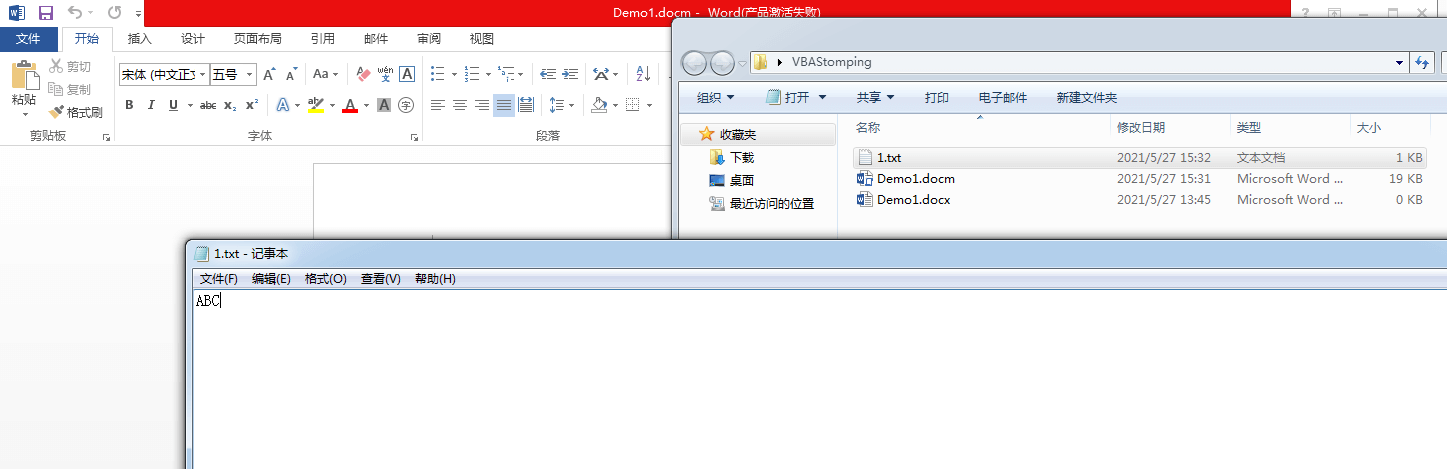Screen dimensions: 1447x469
Task: Expand the bullet list style dropdown arrow
Action: click(x=454, y=74)
